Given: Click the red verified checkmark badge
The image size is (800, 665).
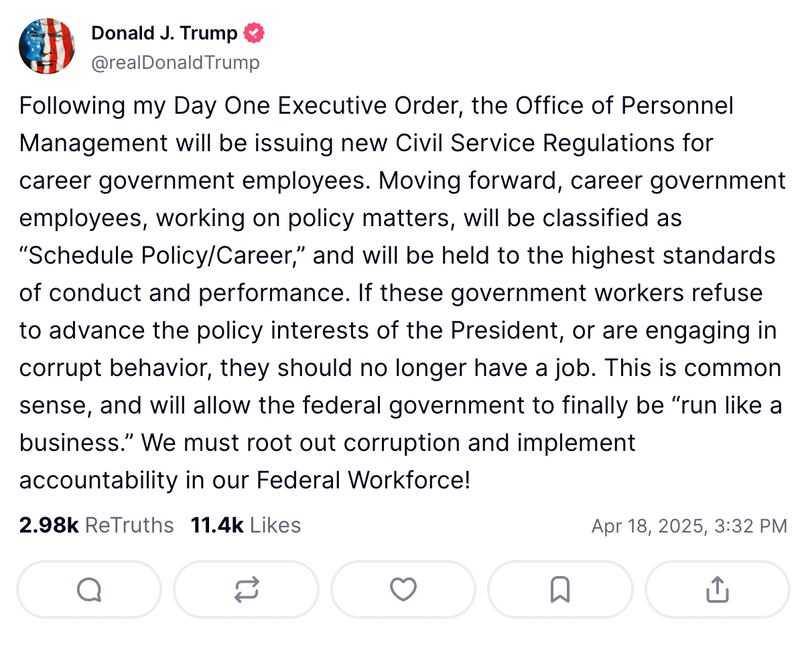Looking at the screenshot, I should [x=255, y=33].
